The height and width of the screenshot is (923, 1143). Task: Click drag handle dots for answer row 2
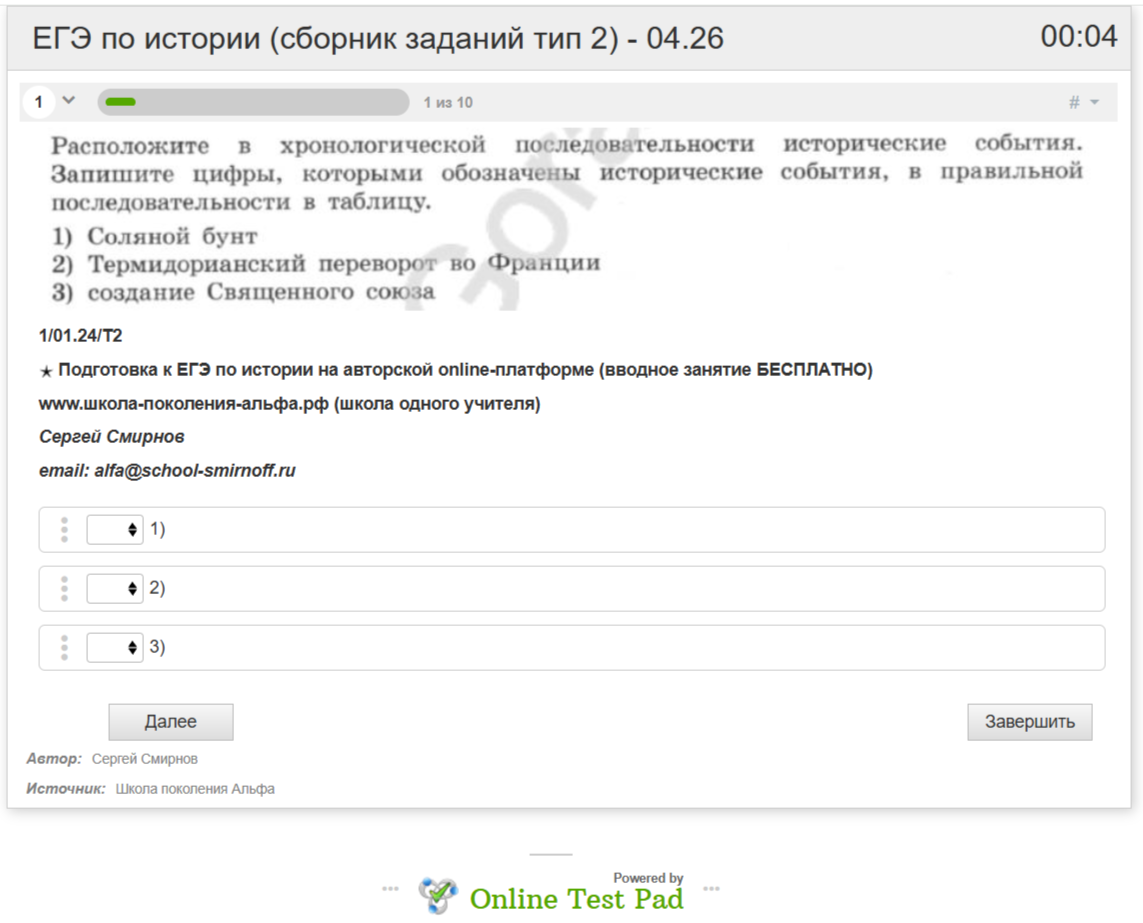point(64,589)
